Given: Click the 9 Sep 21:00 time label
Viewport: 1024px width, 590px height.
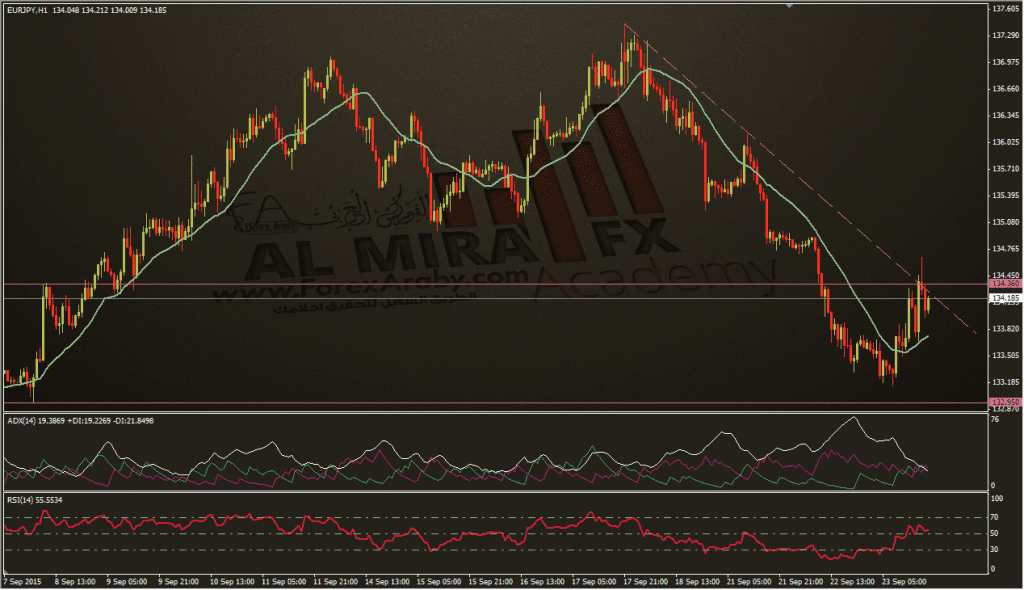Looking at the screenshot, I should pos(178,582).
